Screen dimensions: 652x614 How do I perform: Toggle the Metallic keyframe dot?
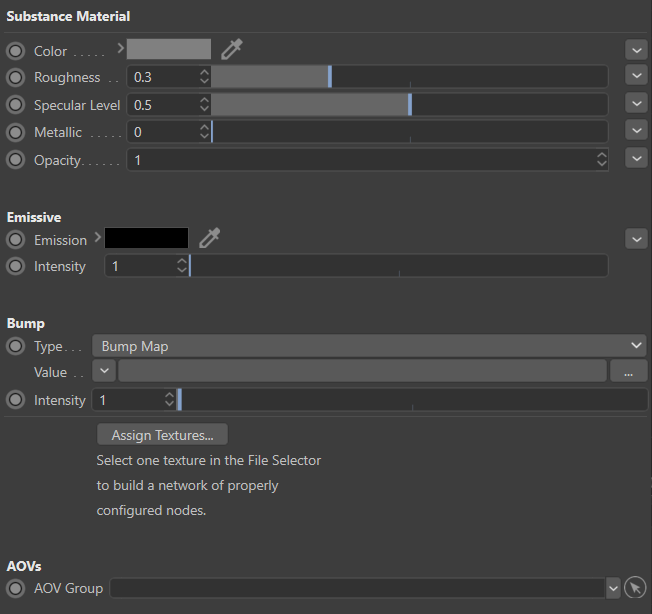[15, 132]
